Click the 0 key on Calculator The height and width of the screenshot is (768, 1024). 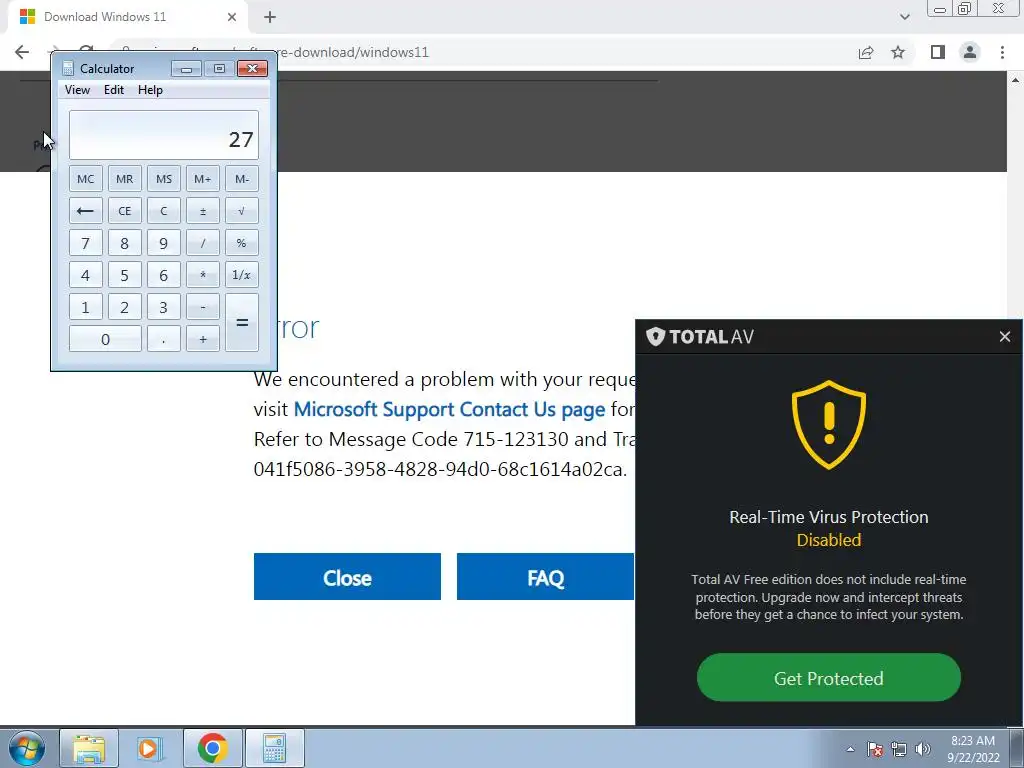tap(105, 339)
